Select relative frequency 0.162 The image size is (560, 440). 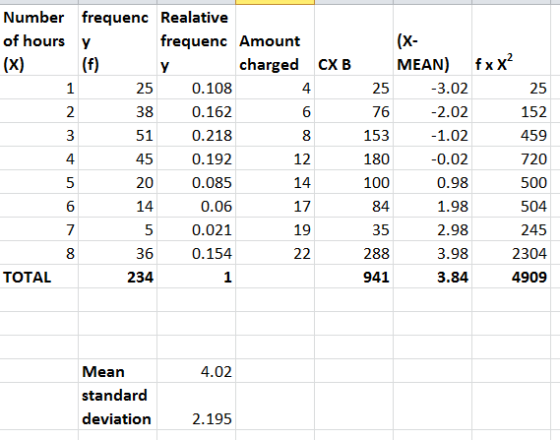pyautogui.click(x=196, y=111)
